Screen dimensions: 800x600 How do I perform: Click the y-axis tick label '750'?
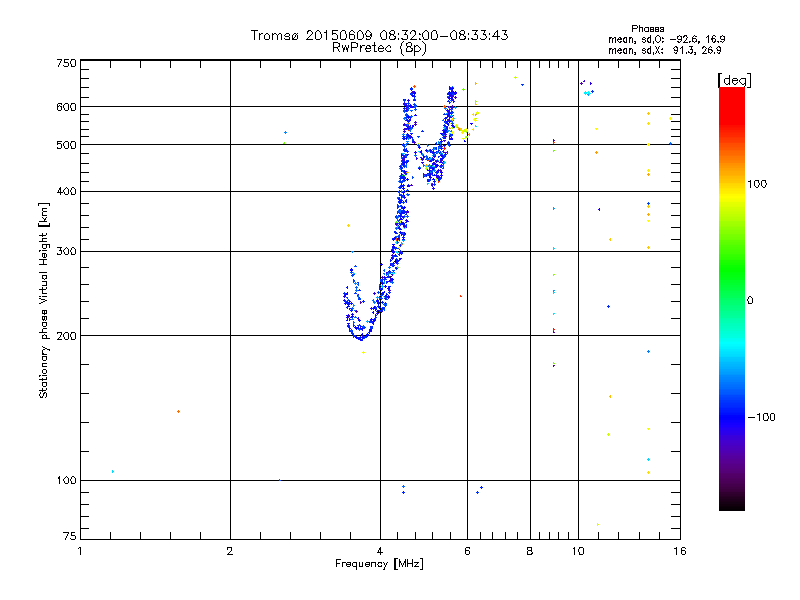[x=66, y=63]
